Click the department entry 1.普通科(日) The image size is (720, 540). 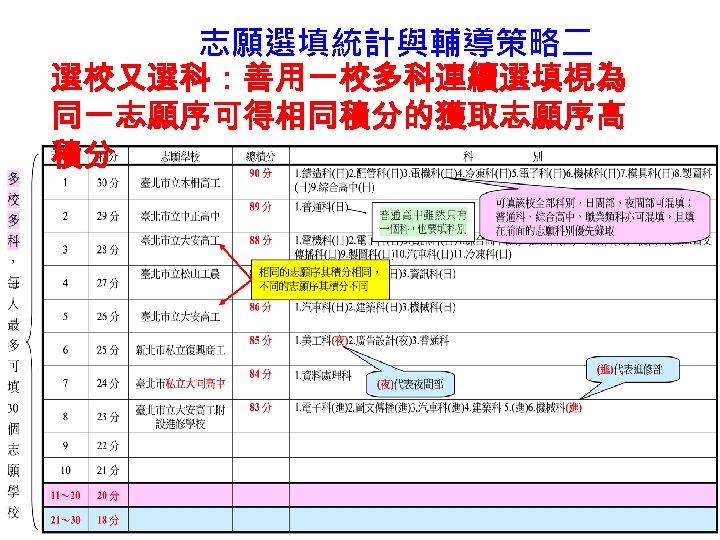pos(321,207)
